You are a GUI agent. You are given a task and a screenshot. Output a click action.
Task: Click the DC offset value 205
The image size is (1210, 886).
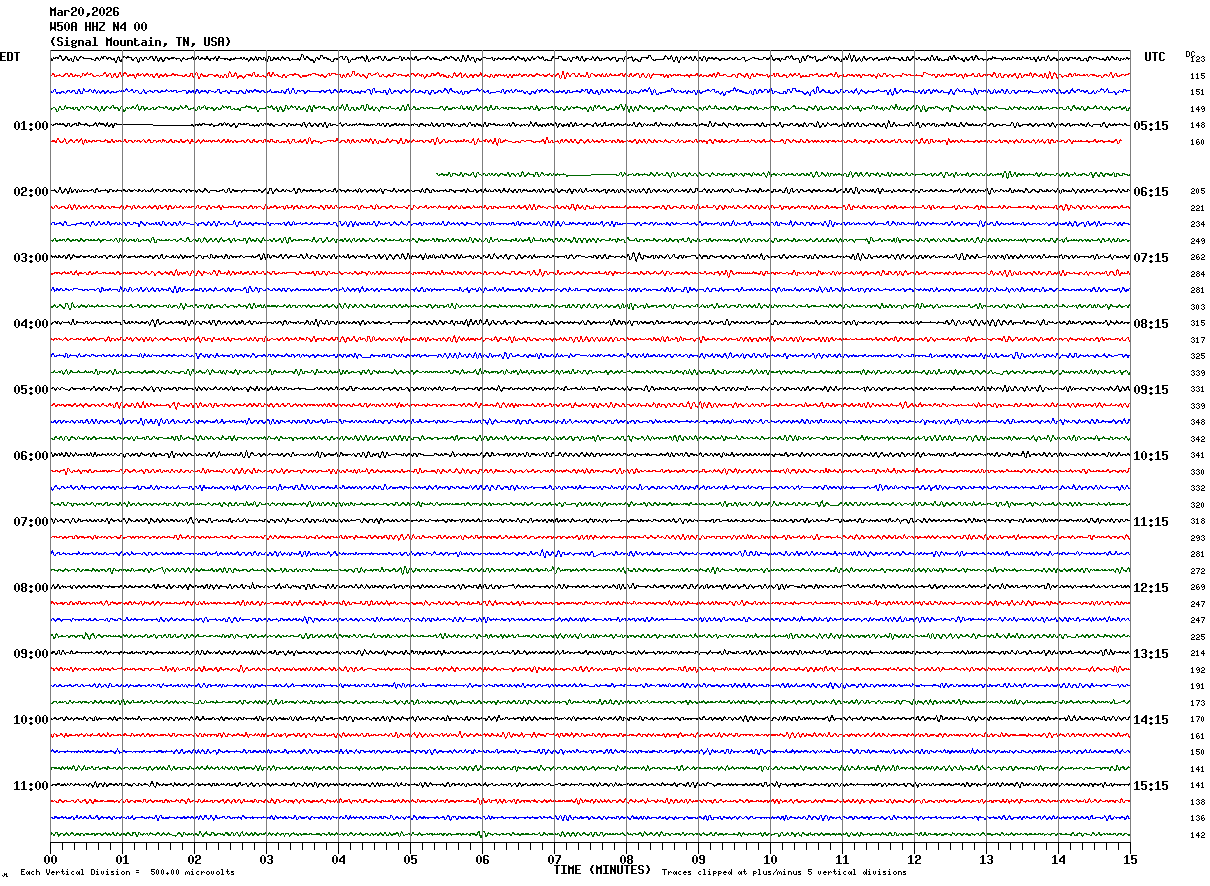1197,191
